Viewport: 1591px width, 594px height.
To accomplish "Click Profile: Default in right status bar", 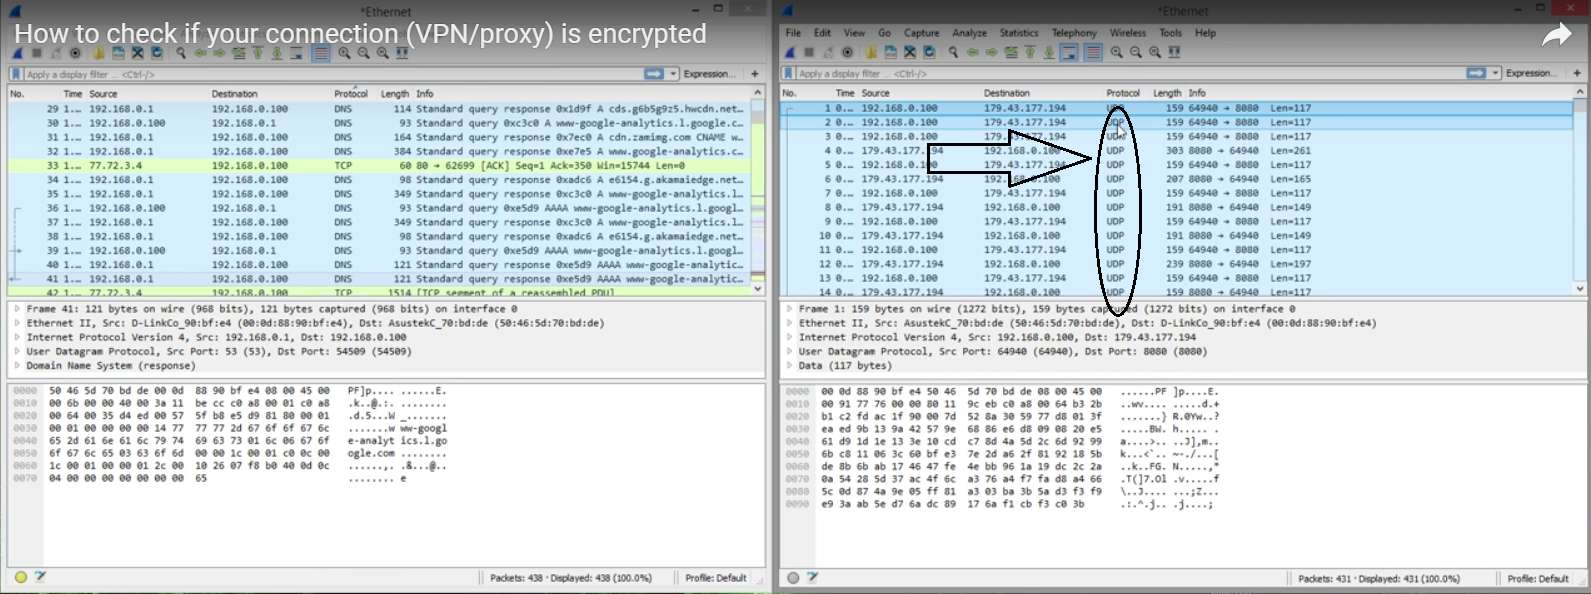I will pyautogui.click(x=1538, y=578).
